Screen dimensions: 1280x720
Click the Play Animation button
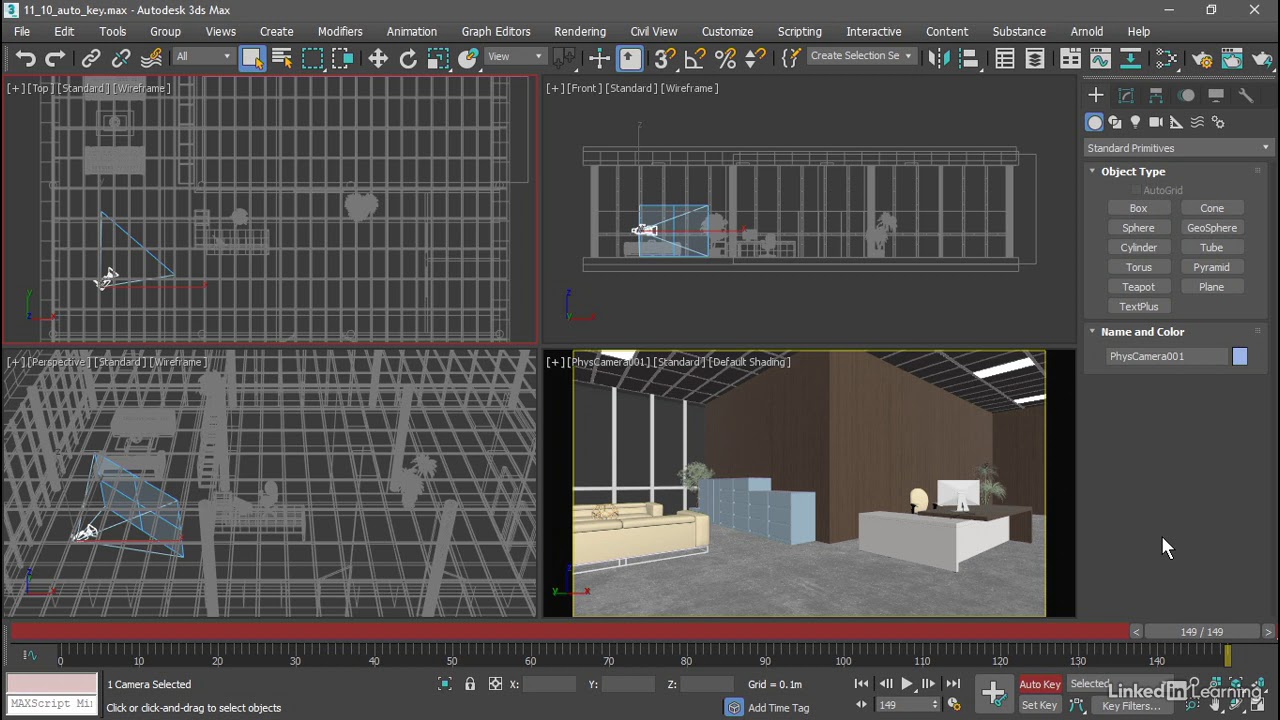[907, 684]
